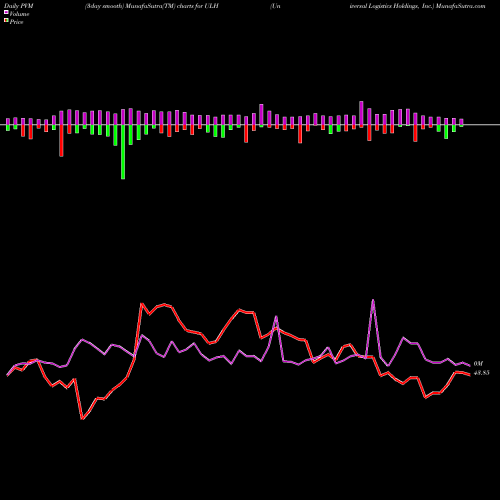Click the magenta Volume legend swatch
500x500 pixels.
click(6, 13)
